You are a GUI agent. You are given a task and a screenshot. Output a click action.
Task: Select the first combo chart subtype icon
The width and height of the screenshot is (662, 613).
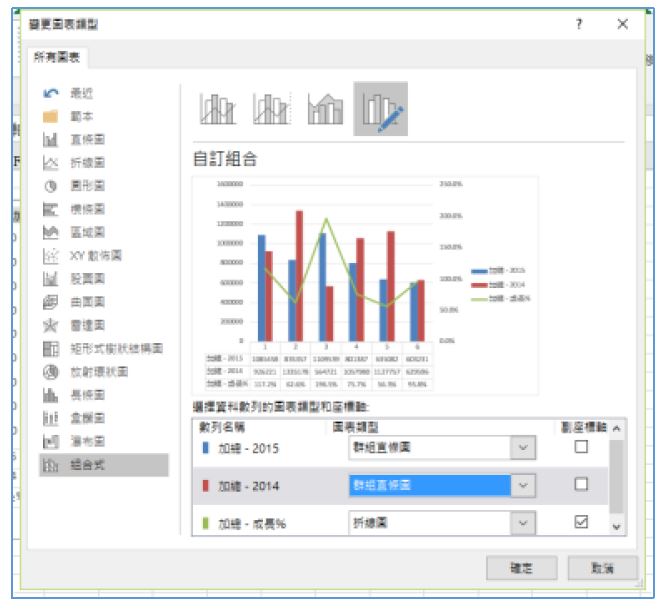point(218,109)
